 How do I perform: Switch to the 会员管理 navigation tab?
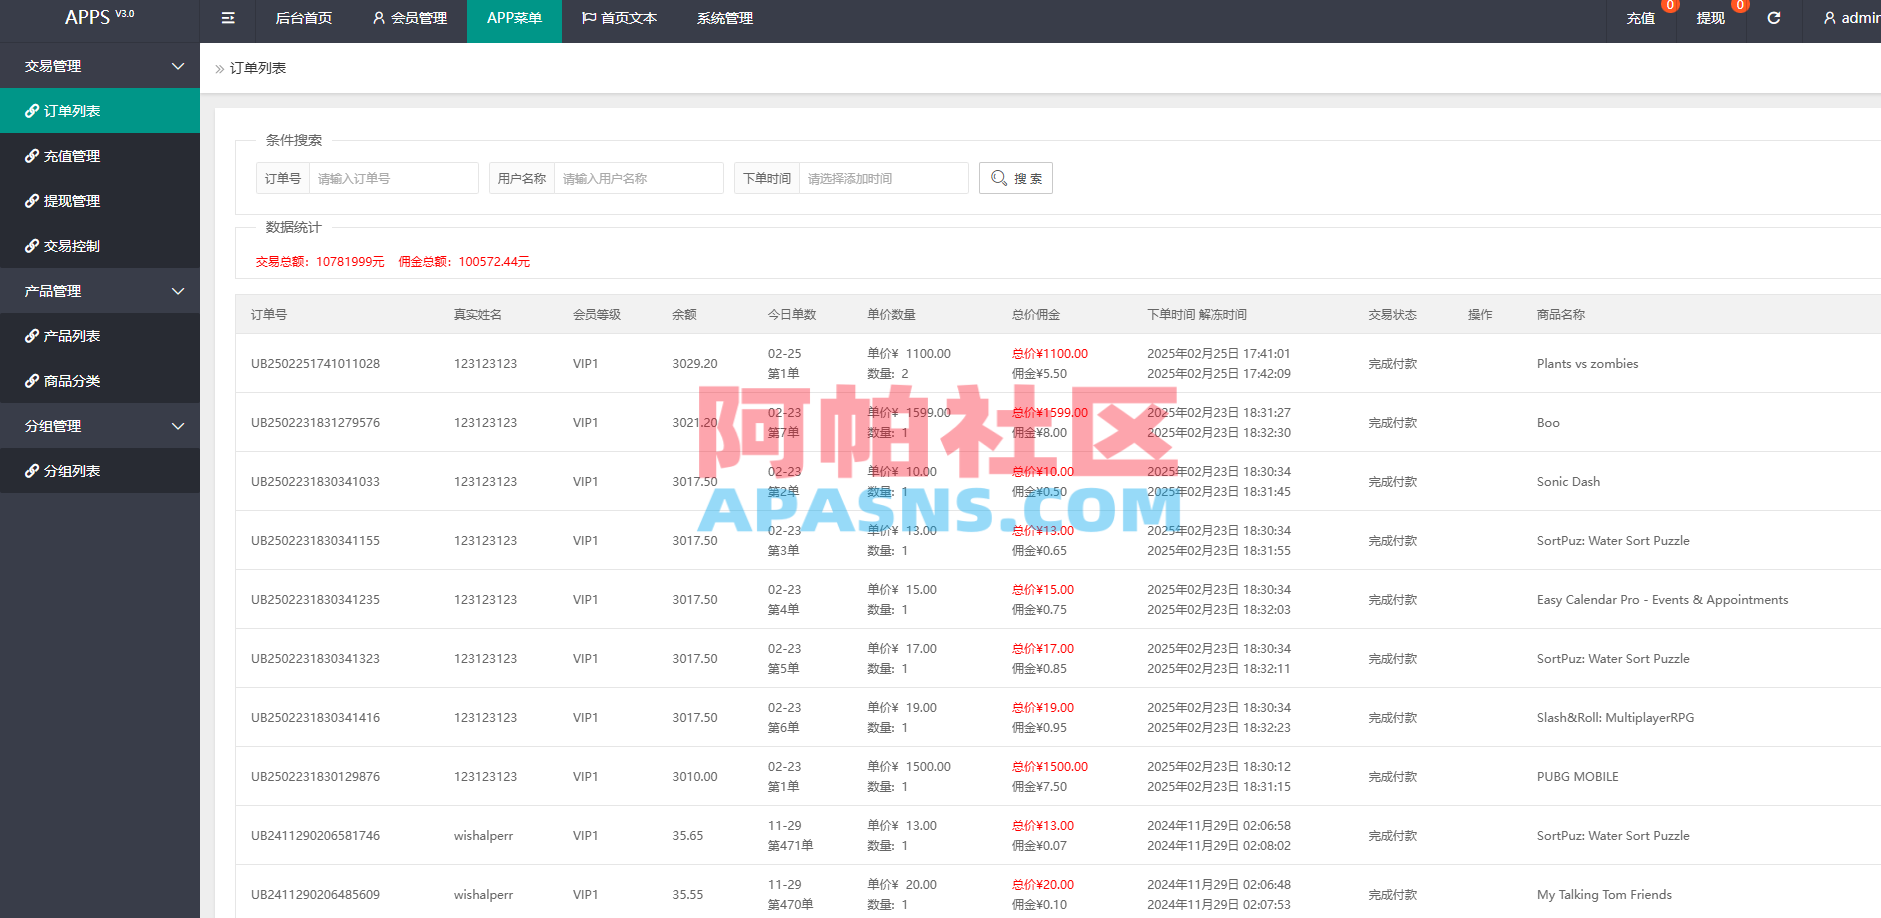coord(409,18)
